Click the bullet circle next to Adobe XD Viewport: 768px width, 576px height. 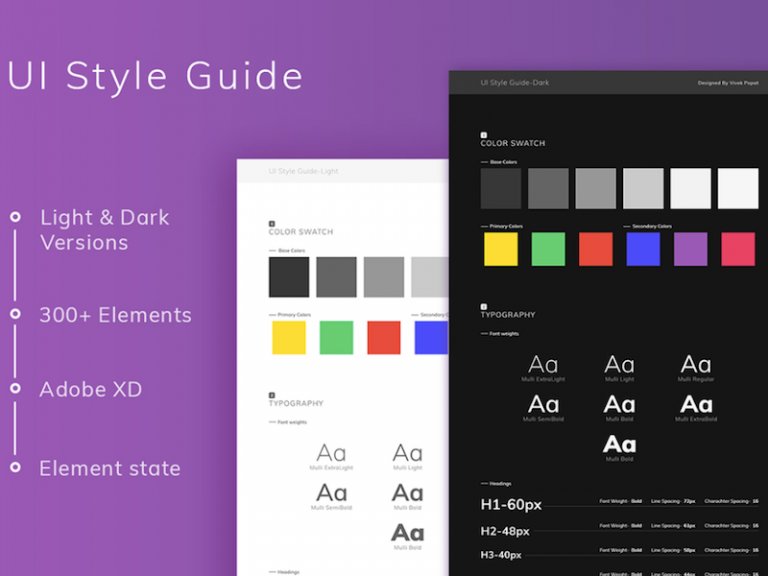tap(16, 388)
